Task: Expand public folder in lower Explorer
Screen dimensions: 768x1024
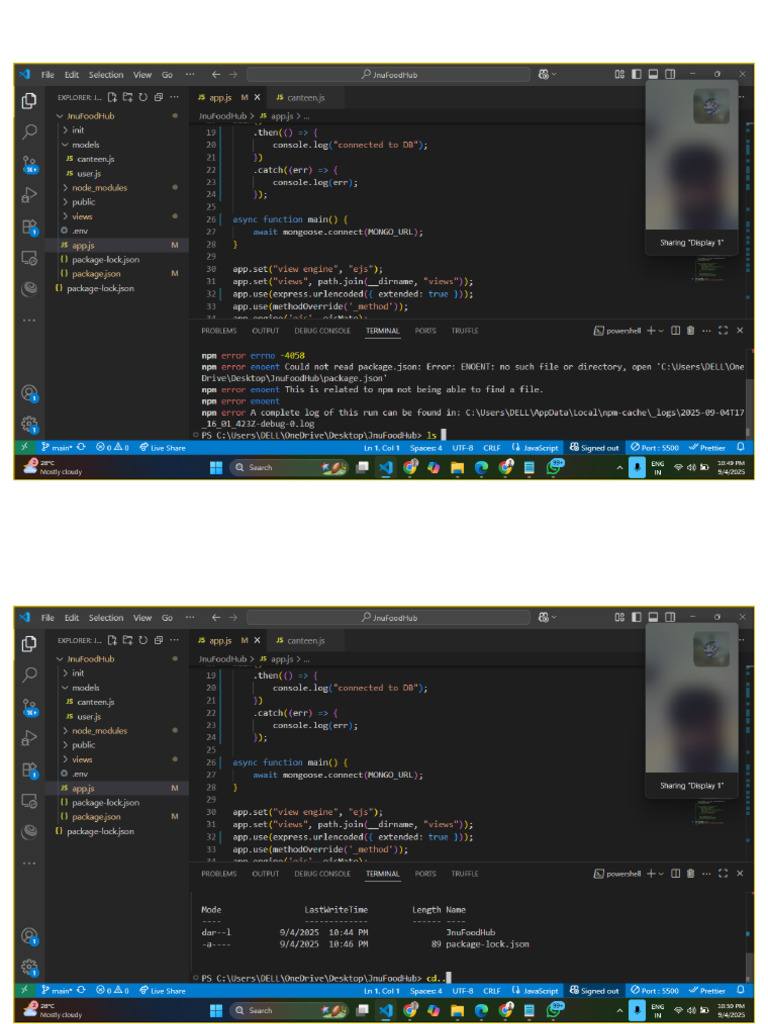Action: (65, 744)
